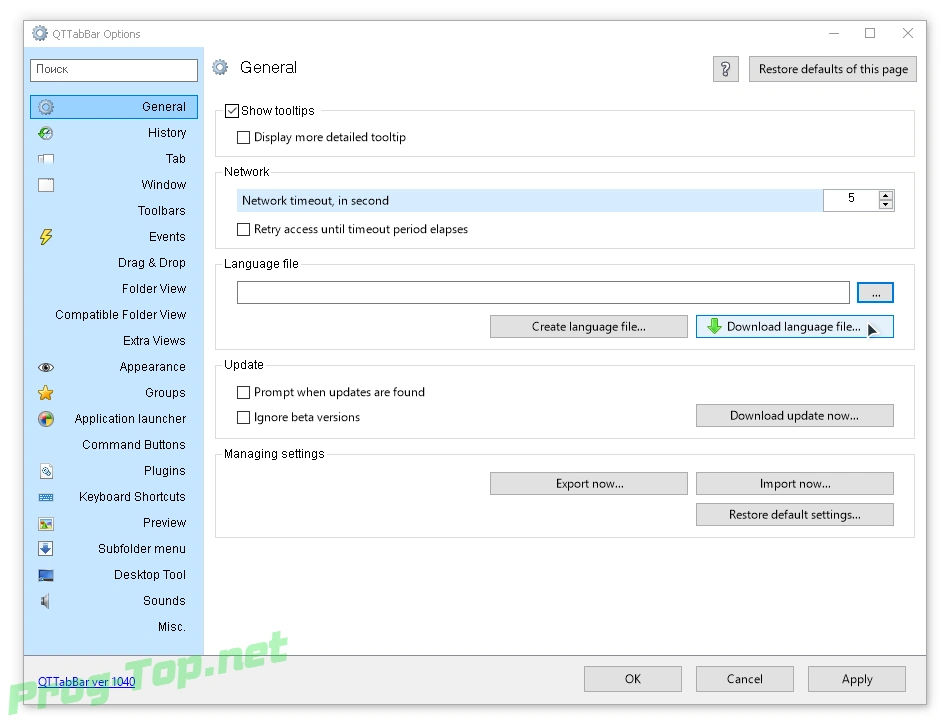Screen dimensions: 950x725
Task: Open the Application launcher settings page
Action: point(114,419)
